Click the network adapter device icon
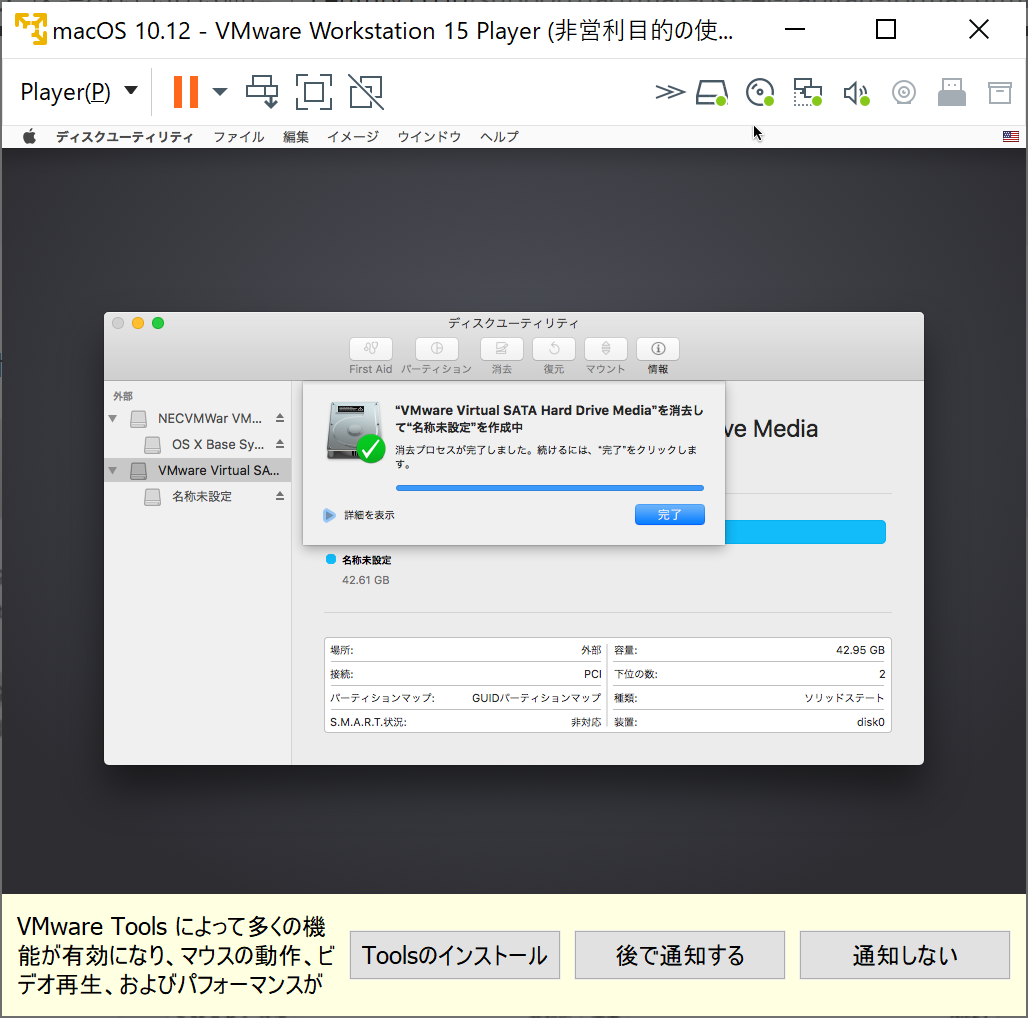 coord(808,92)
